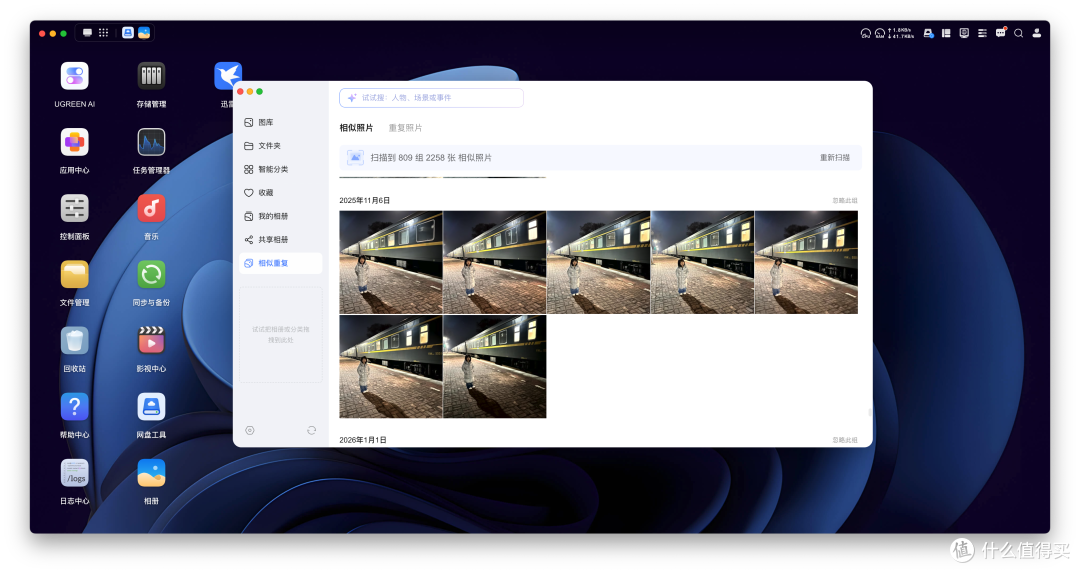
Task: Select second train photo in top row
Action: (x=495, y=262)
